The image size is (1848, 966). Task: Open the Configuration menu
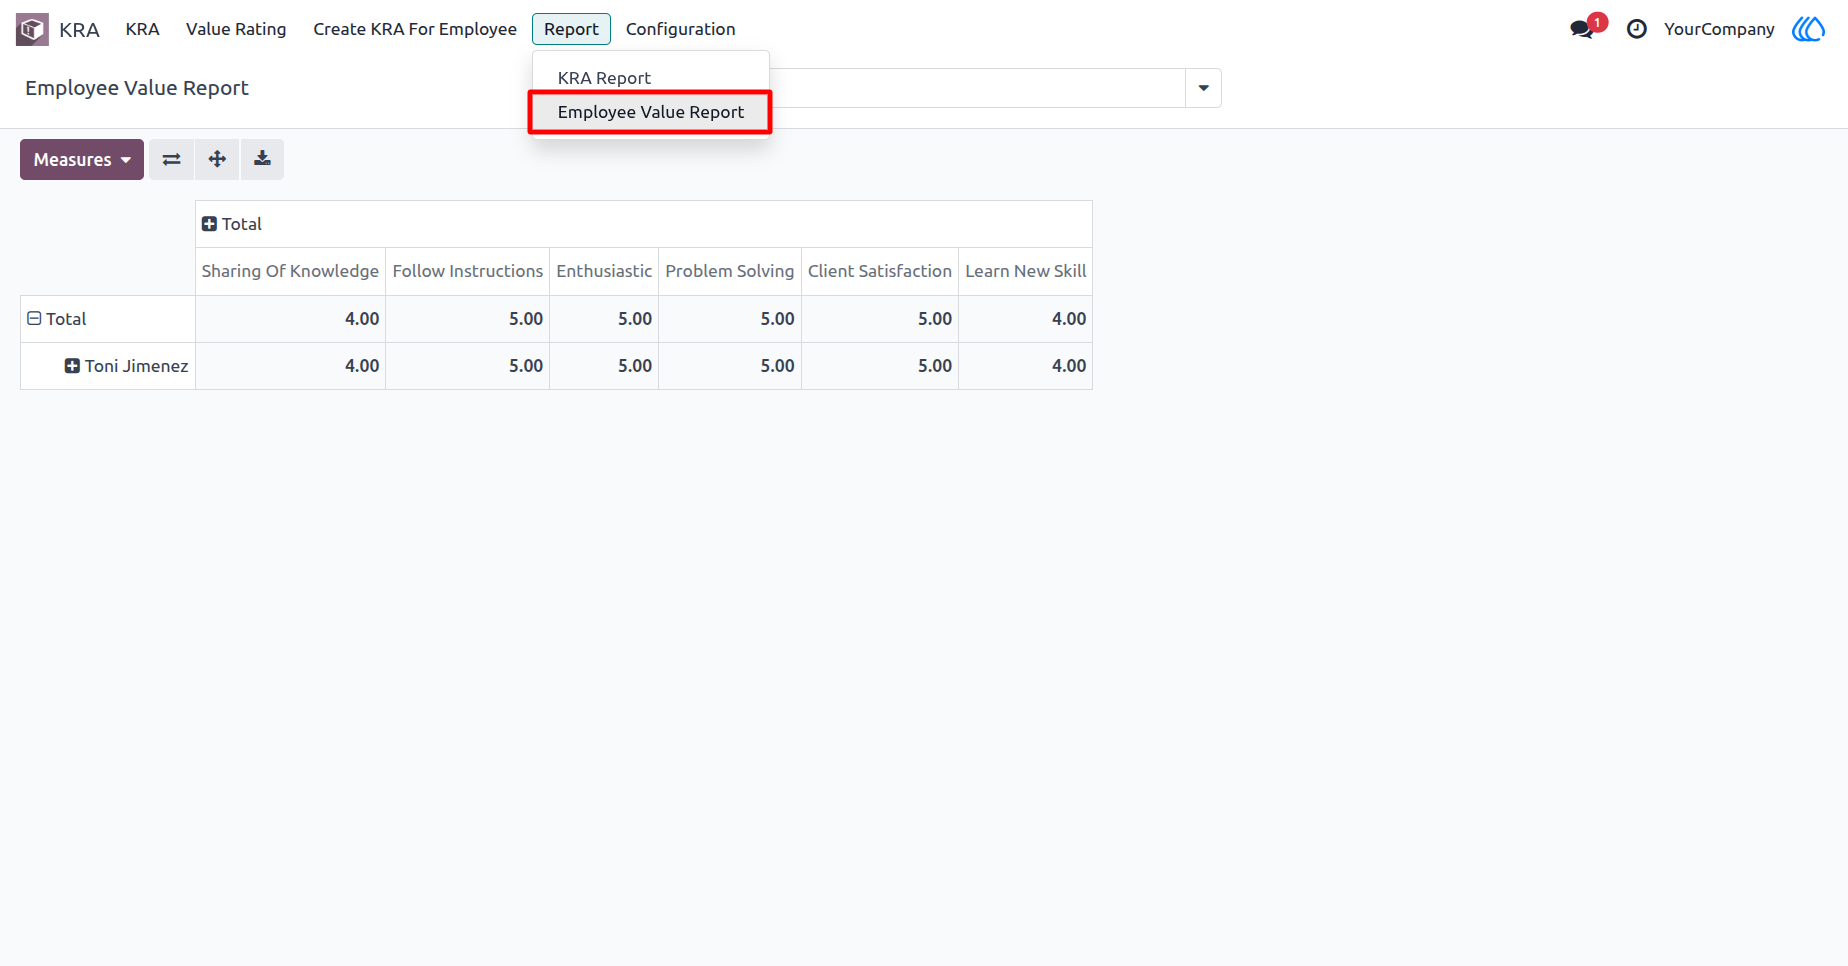(680, 29)
